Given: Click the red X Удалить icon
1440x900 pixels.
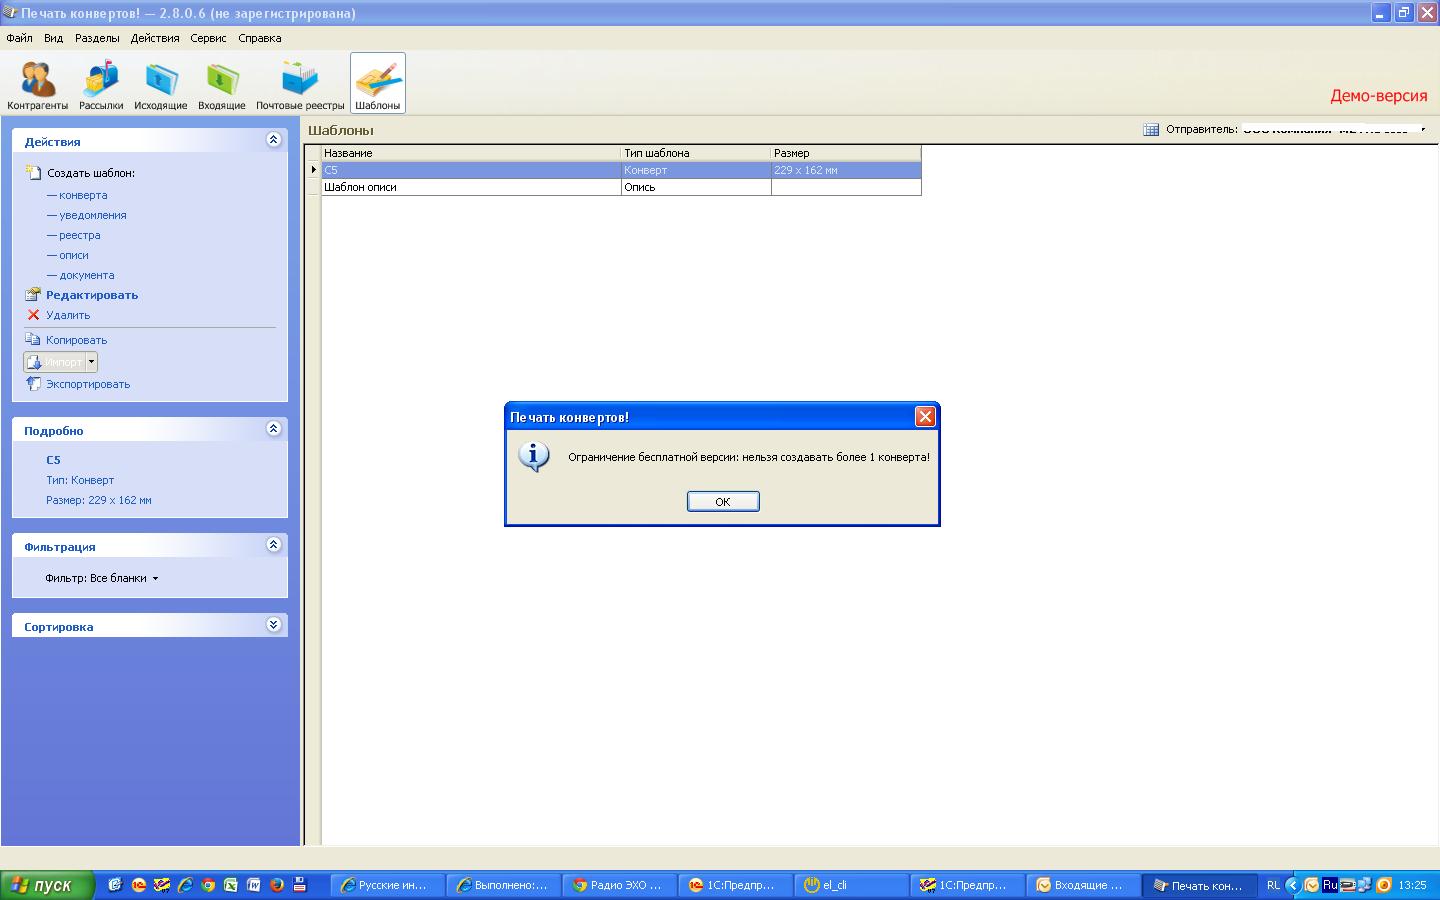Looking at the screenshot, I should (33, 315).
